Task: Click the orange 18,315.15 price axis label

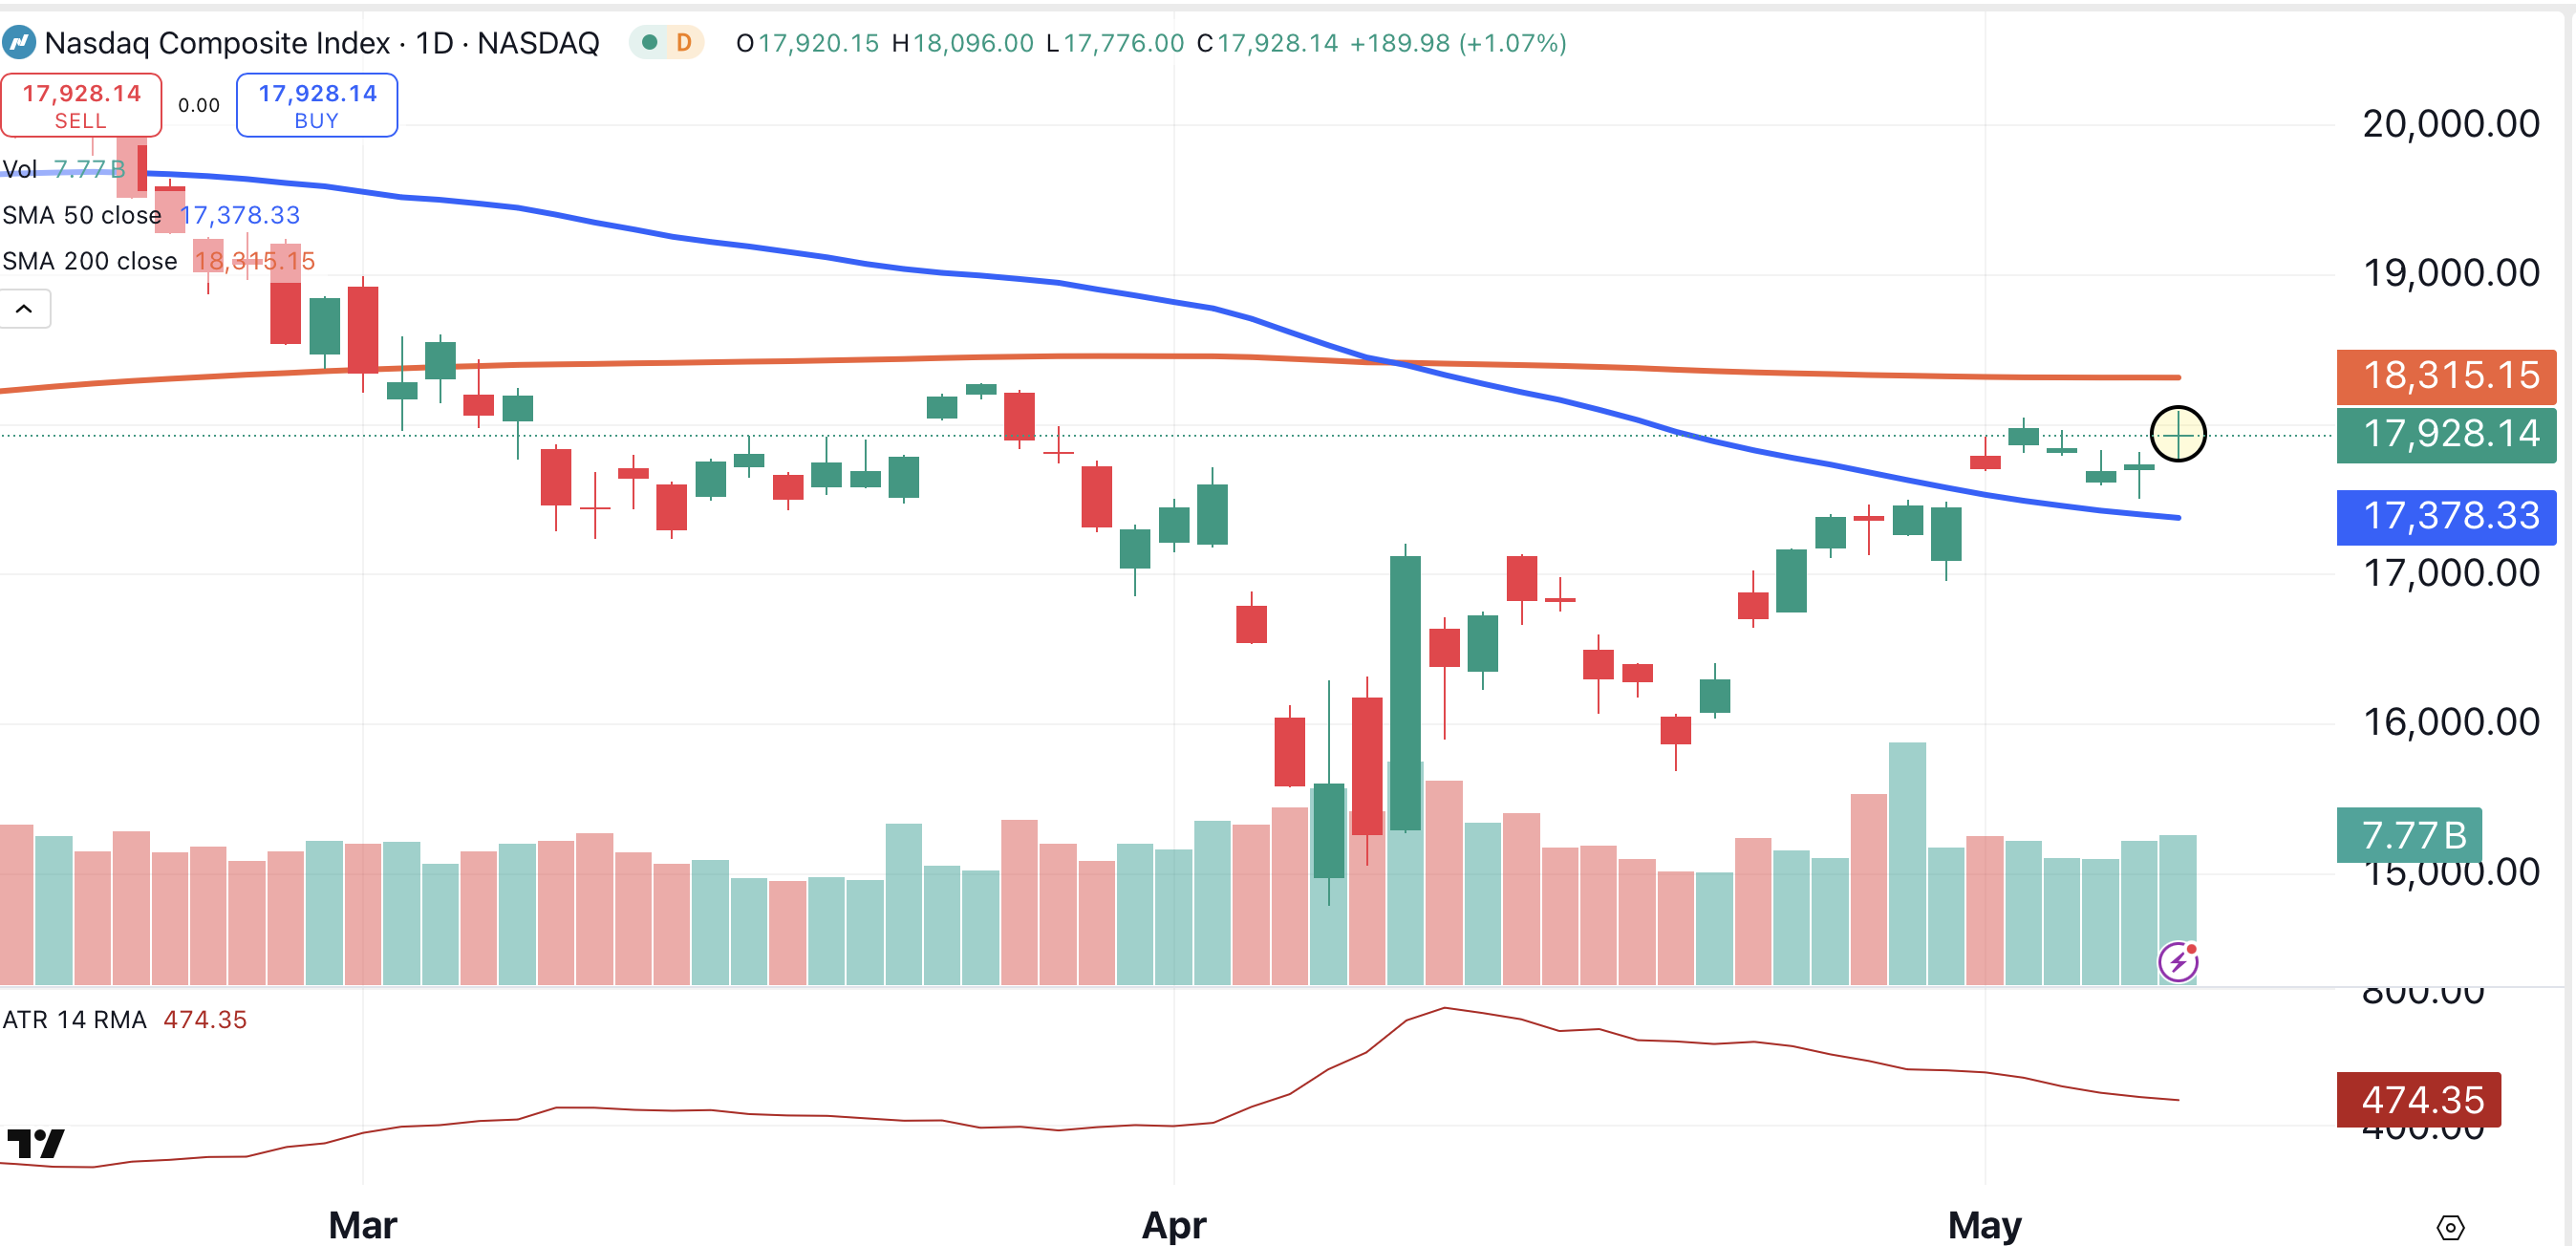Action: click(x=2445, y=375)
